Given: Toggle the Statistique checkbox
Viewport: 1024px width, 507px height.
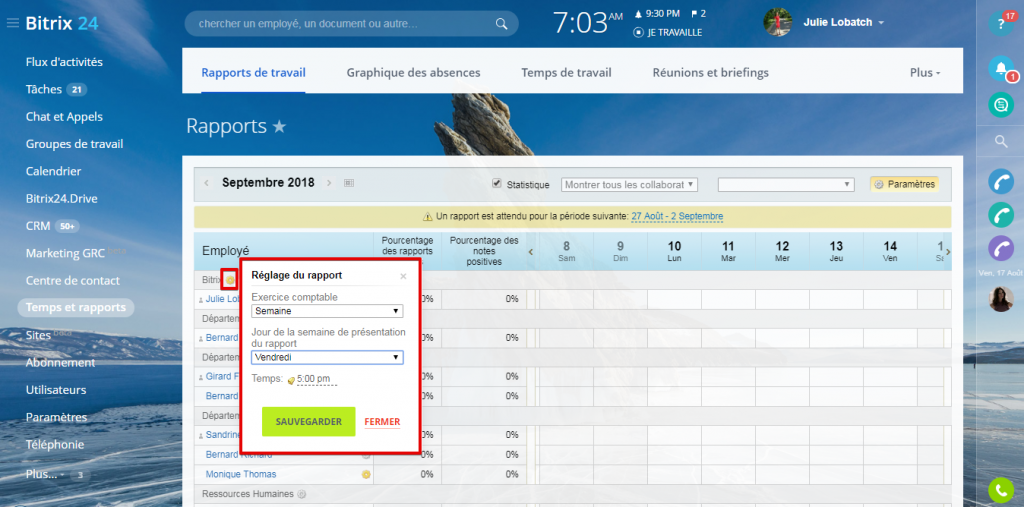Looking at the screenshot, I should [496, 184].
